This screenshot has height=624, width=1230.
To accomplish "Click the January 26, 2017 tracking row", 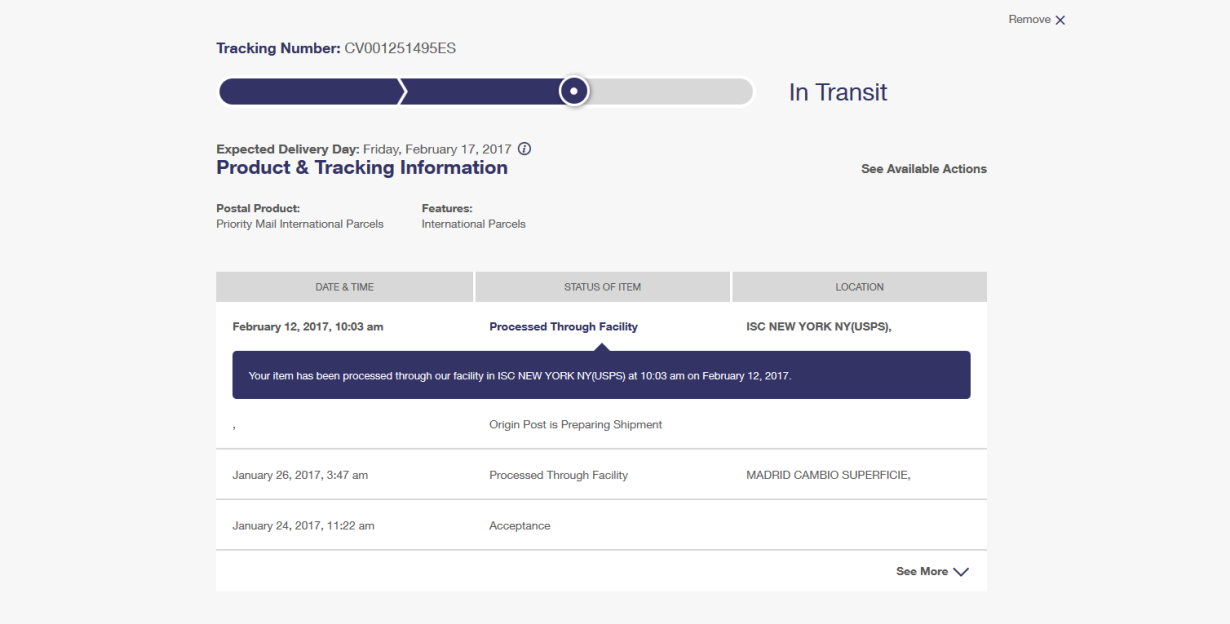I will [300, 475].
